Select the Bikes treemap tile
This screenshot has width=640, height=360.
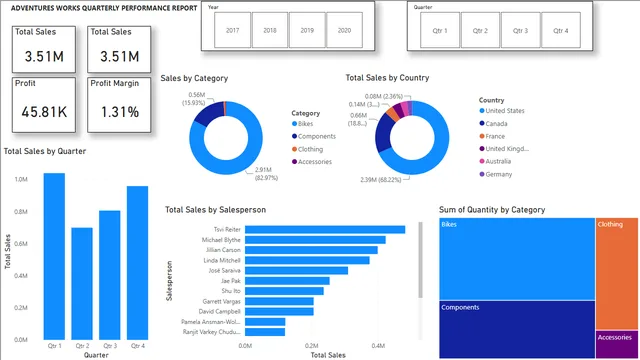pos(517,259)
